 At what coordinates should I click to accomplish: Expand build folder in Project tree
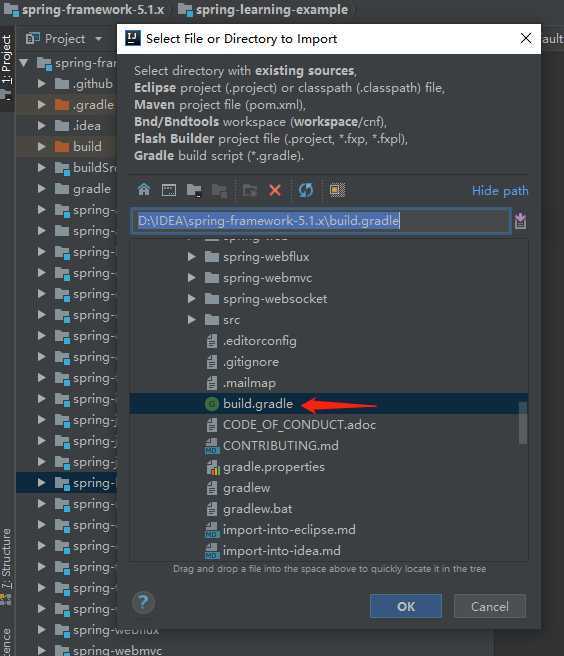[41, 146]
